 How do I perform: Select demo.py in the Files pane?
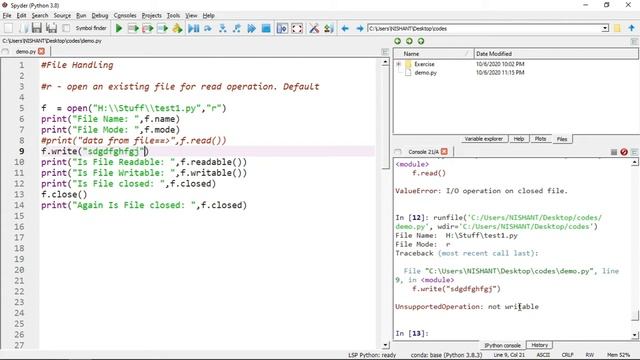pyautogui.click(x=425, y=73)
